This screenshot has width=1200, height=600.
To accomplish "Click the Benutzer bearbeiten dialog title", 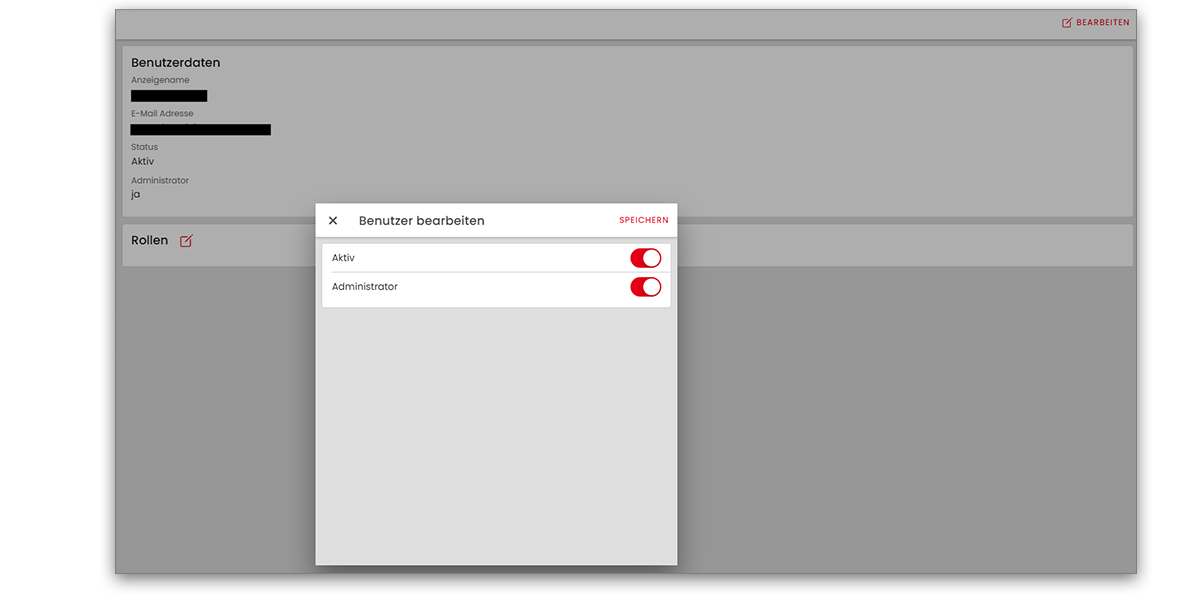I will pos(421,221).
